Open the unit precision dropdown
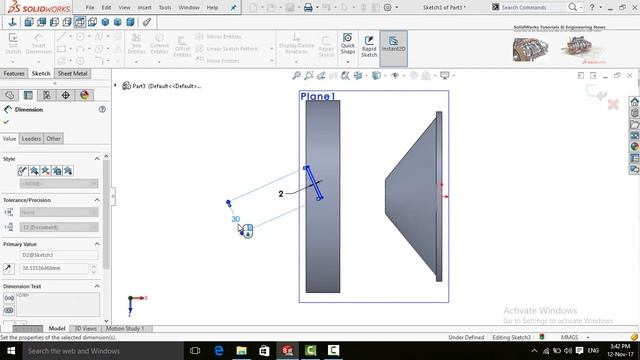 coord(59,227)
